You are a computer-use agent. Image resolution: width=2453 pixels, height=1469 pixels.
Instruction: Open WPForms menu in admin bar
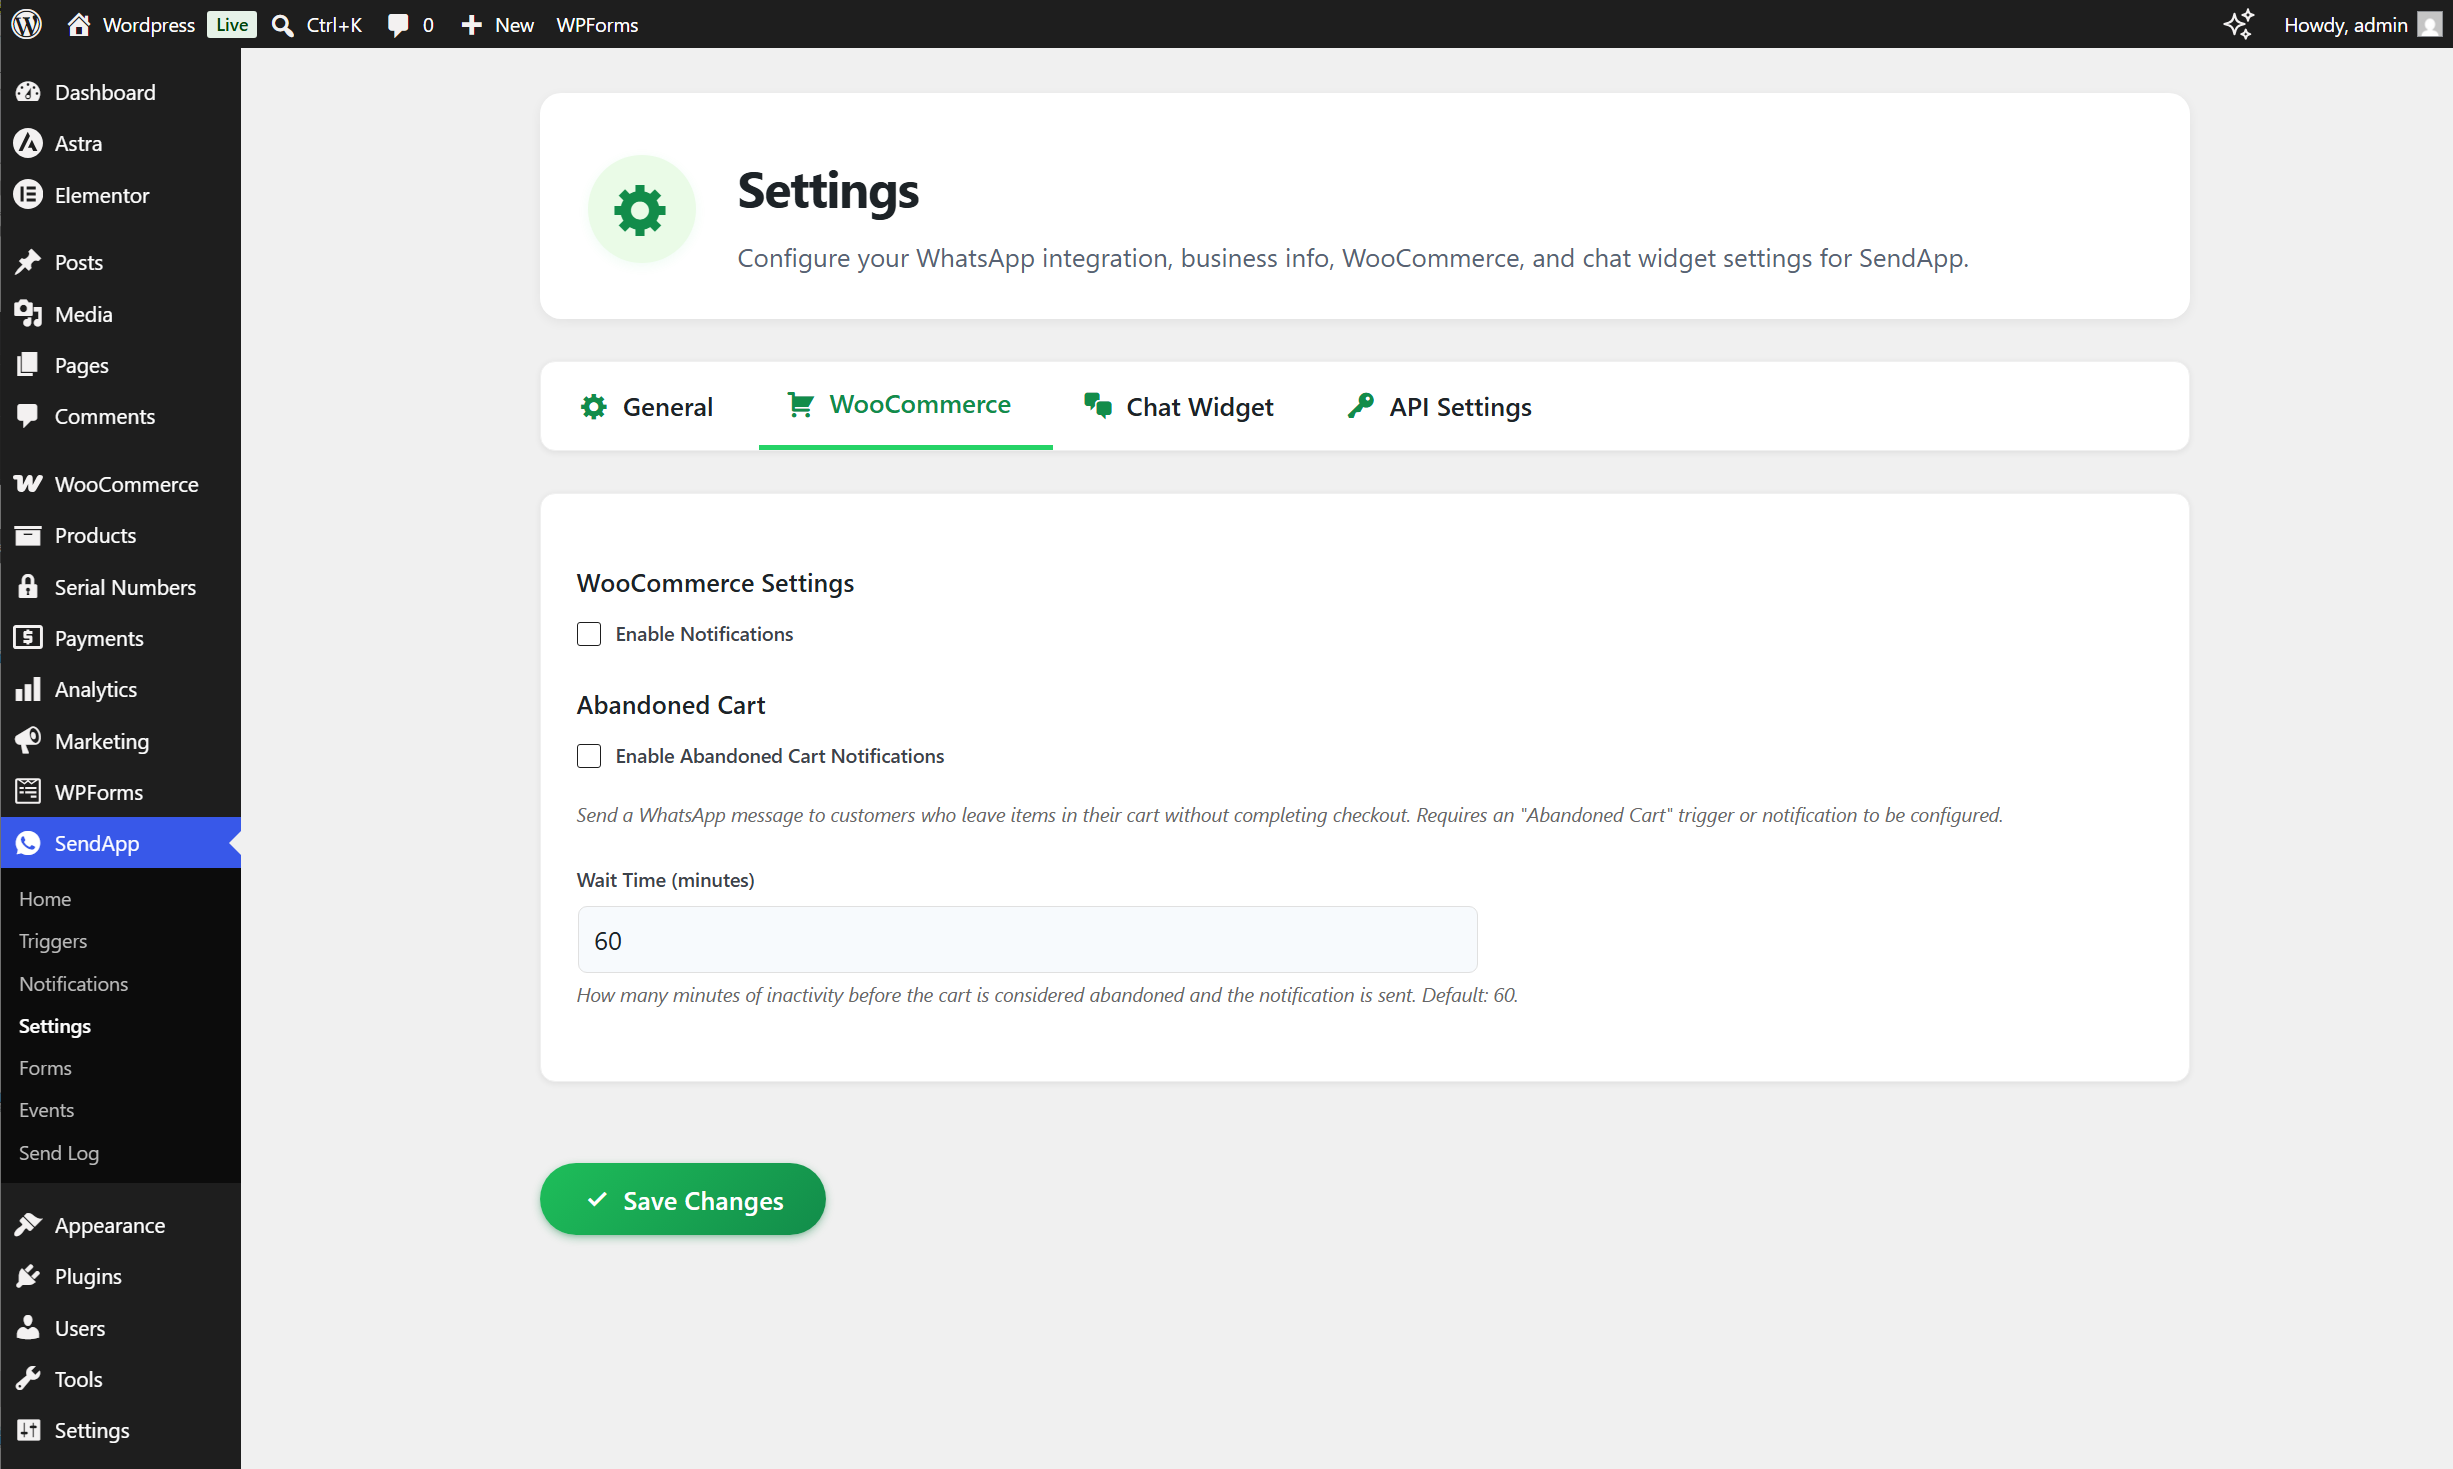pyautogui.click(x=597, y=25)
